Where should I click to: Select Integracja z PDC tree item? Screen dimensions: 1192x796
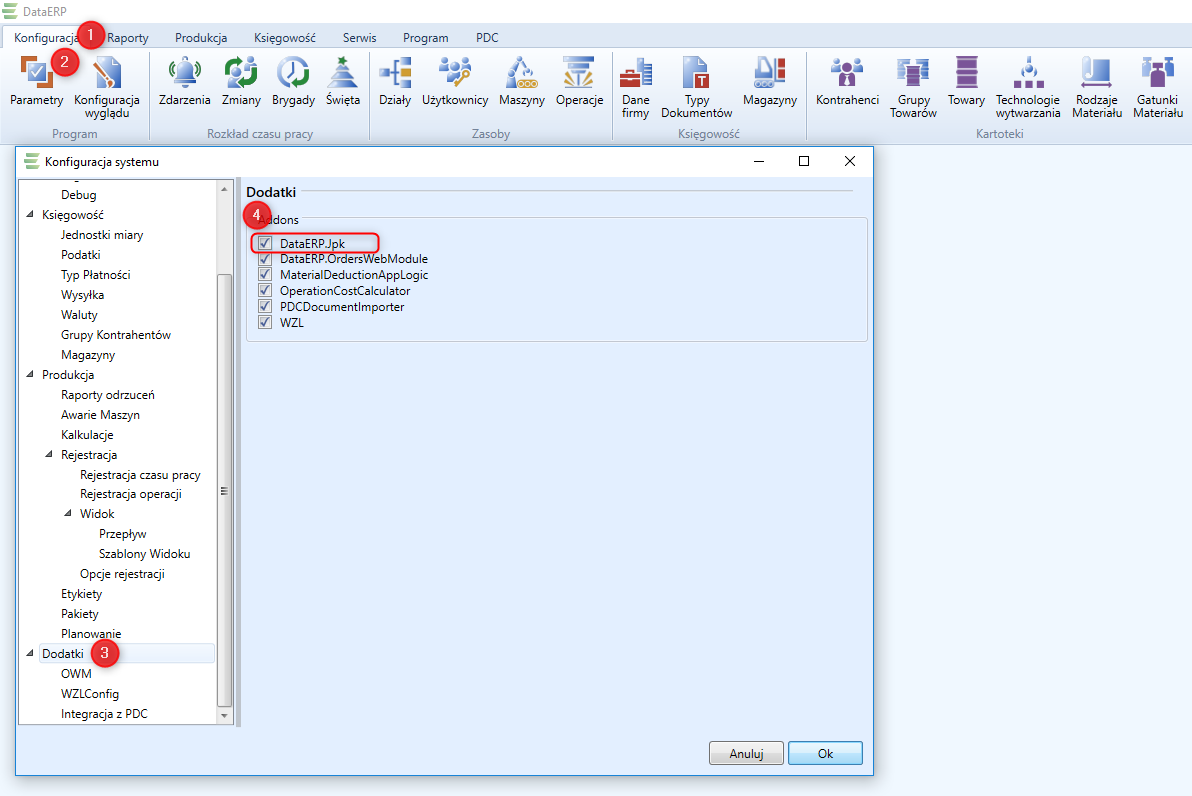pos(104,714)
